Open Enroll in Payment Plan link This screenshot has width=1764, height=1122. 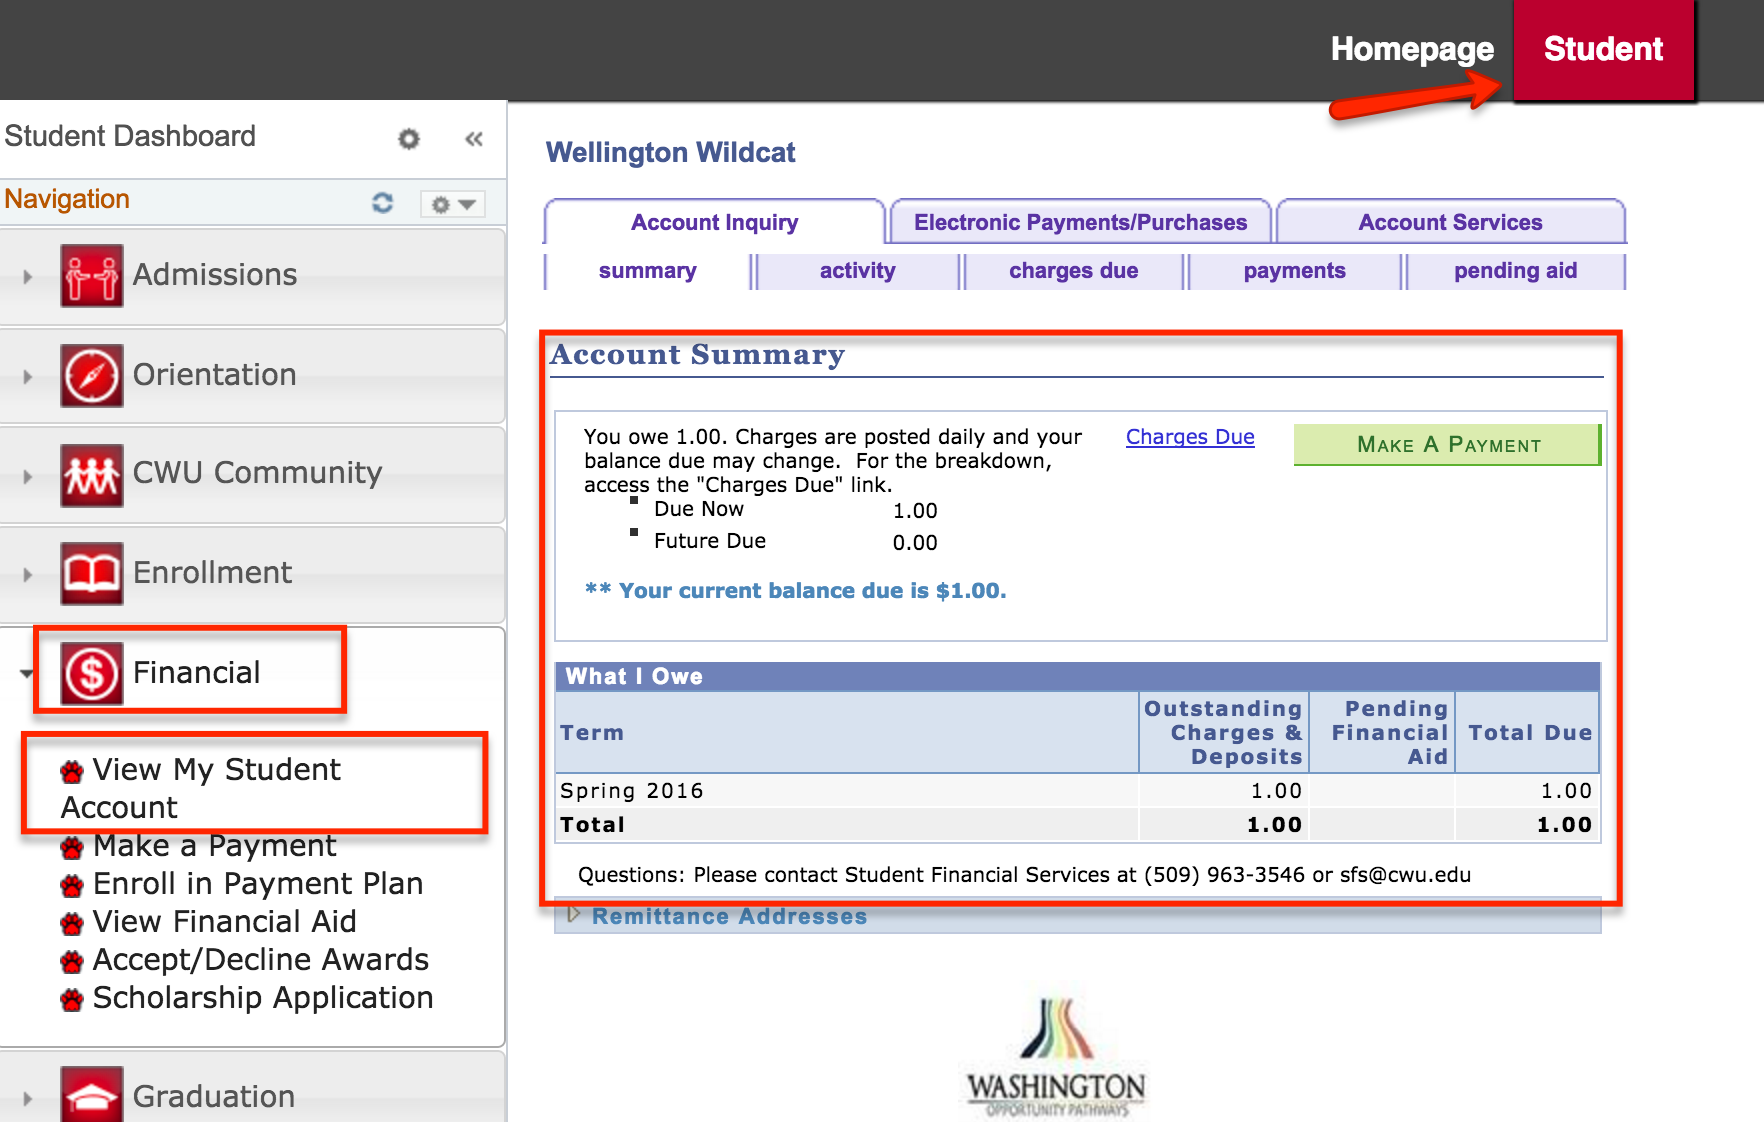258,884
